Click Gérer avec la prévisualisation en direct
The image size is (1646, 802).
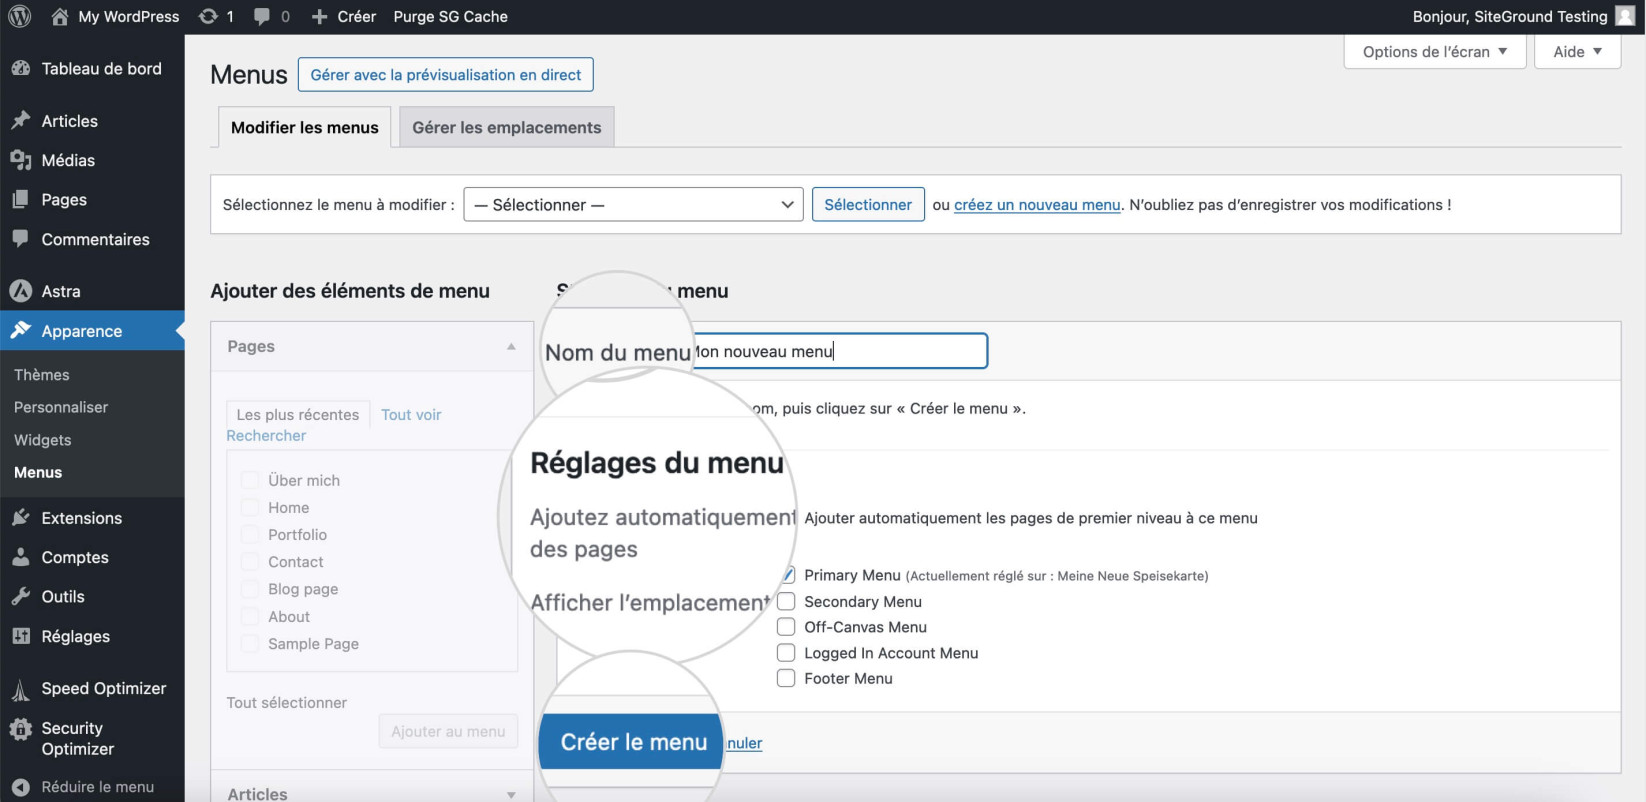coord(446,75)
